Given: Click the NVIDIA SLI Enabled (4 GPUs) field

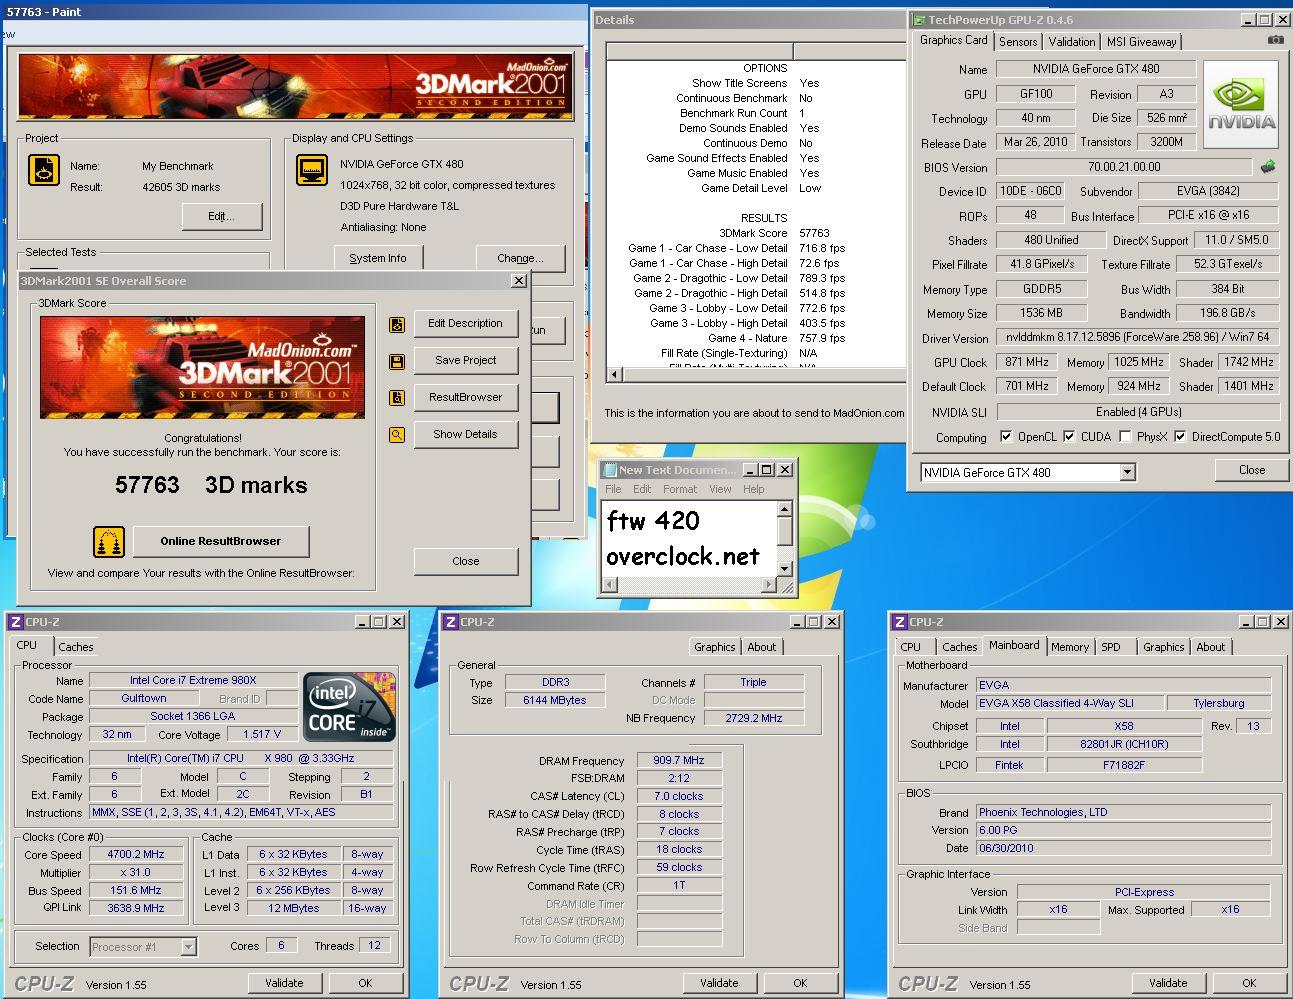Looking at the screenshot, I should click(1138, 412).
